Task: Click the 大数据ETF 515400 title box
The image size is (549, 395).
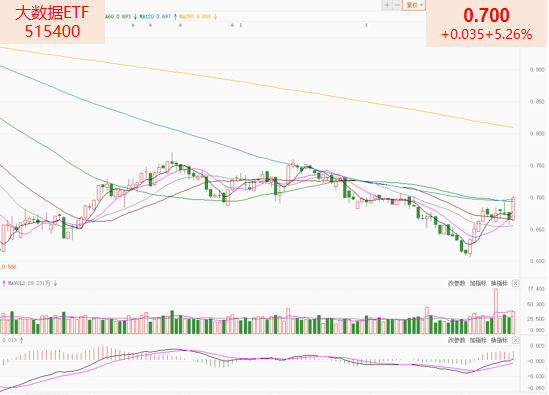Action: click(53, 22)
